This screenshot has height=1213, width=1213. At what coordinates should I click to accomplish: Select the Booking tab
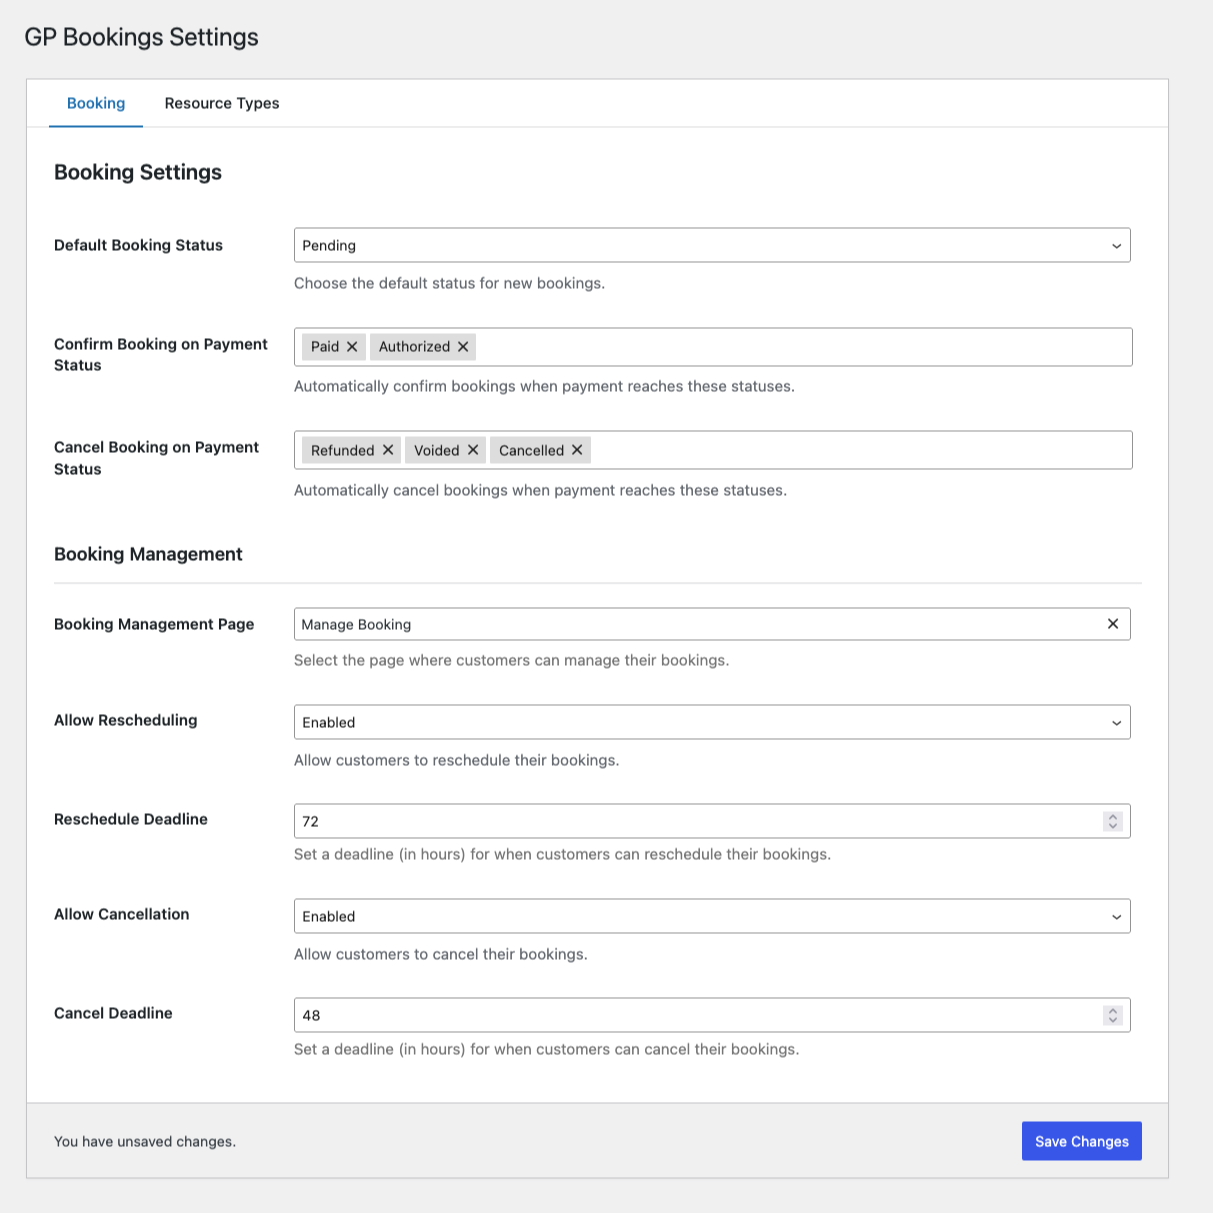point(96,103)
